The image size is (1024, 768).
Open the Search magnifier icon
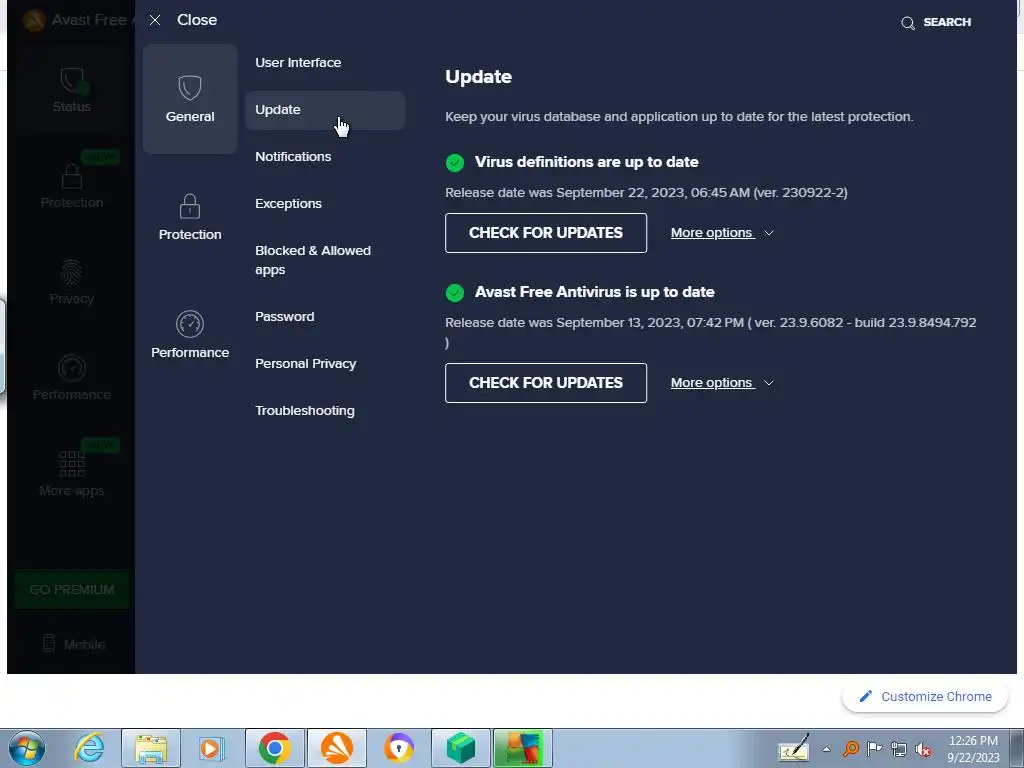point(908,24)
